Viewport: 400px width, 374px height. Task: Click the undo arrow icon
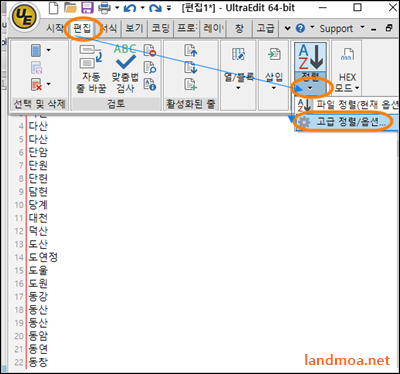point(130,8)
